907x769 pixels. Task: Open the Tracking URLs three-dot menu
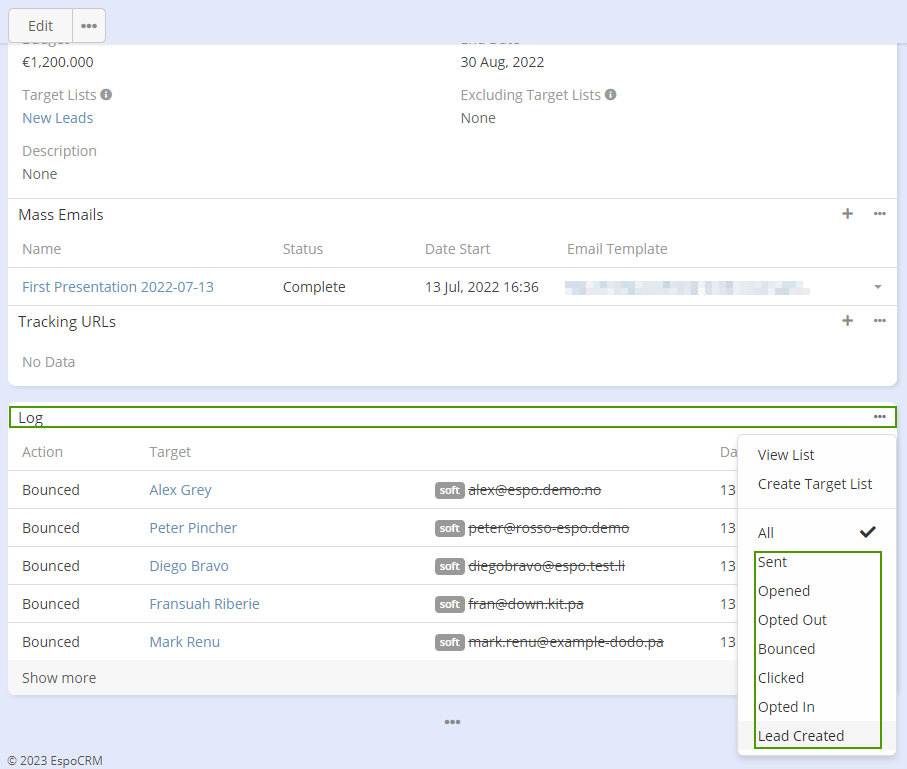pos(880,321)
